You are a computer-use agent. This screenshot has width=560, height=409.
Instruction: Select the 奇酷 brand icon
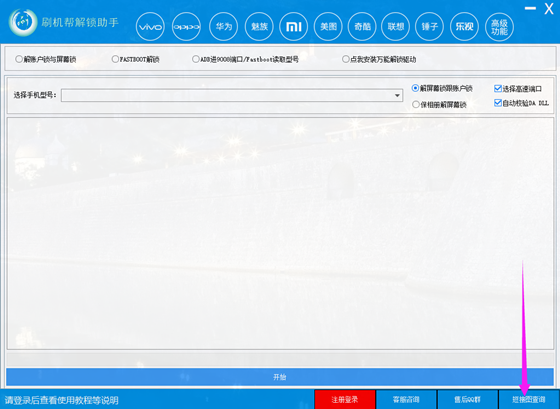click(x=362, y=27)
